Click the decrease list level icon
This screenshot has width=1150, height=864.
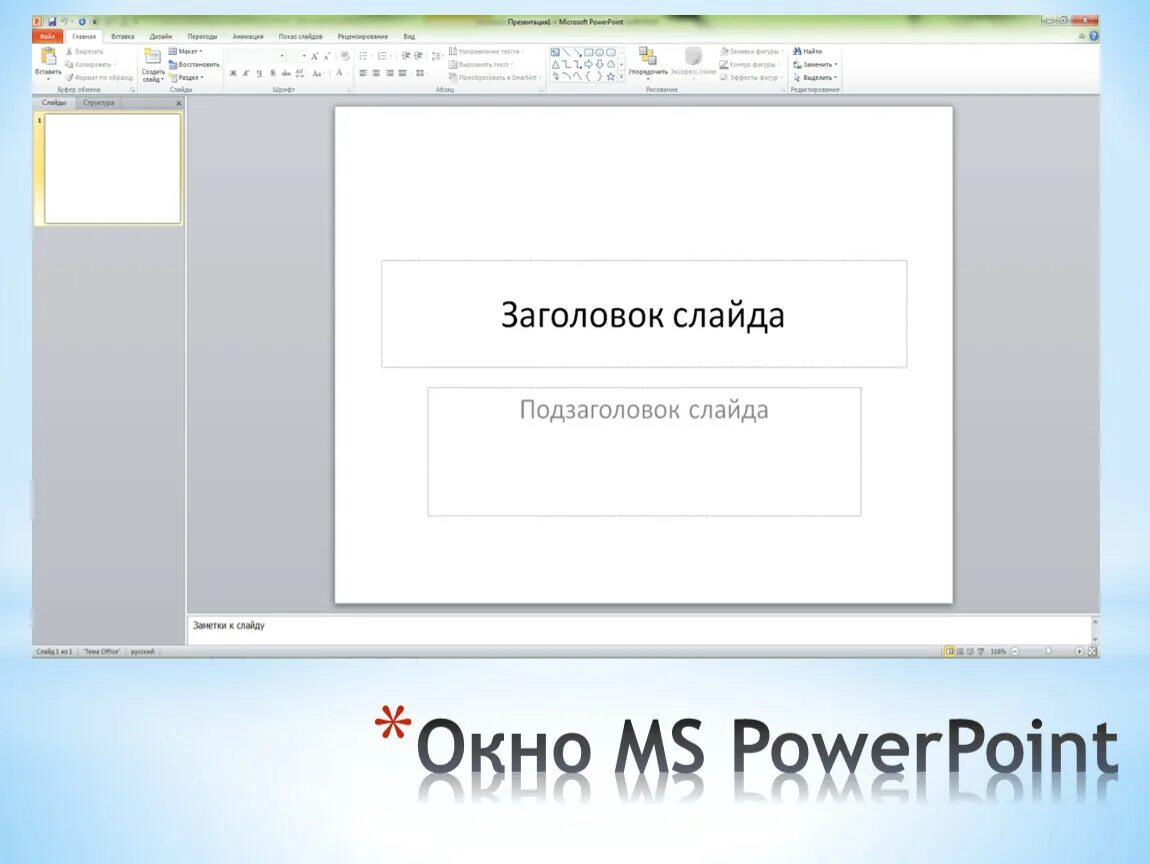(x=406, y=56)
